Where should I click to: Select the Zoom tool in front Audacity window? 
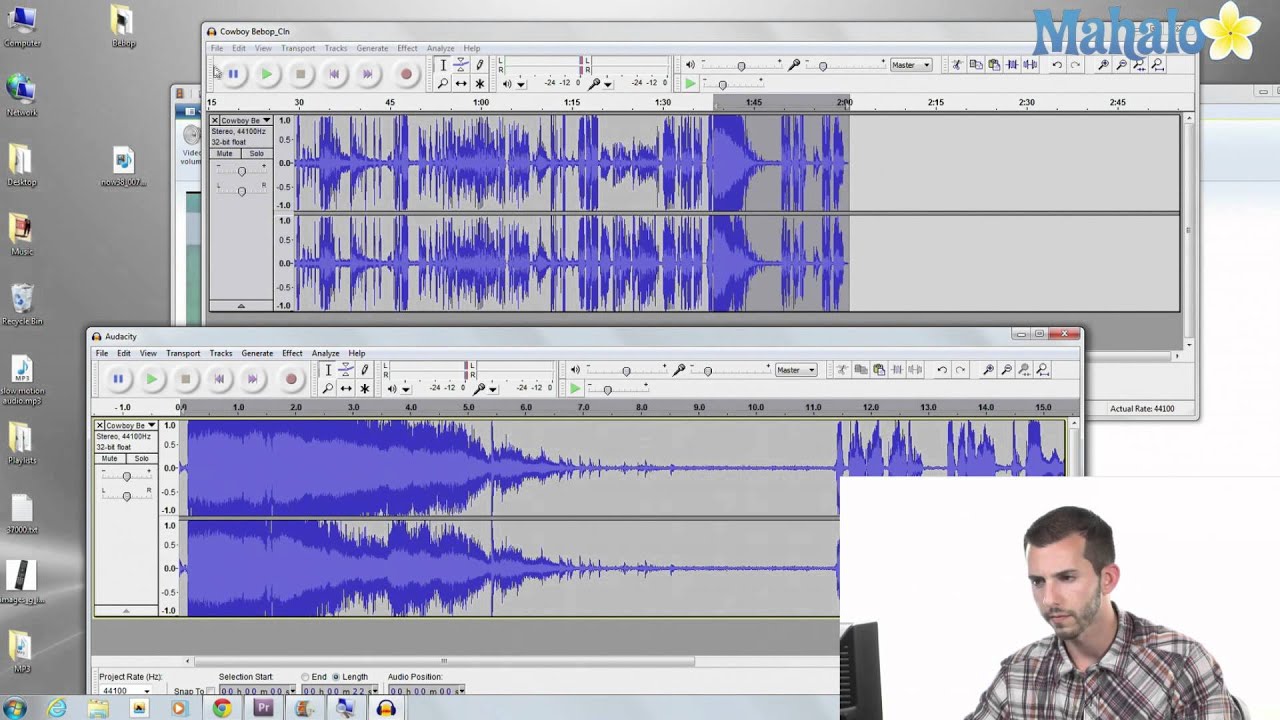pyautogui.click(x=328, y=388)
